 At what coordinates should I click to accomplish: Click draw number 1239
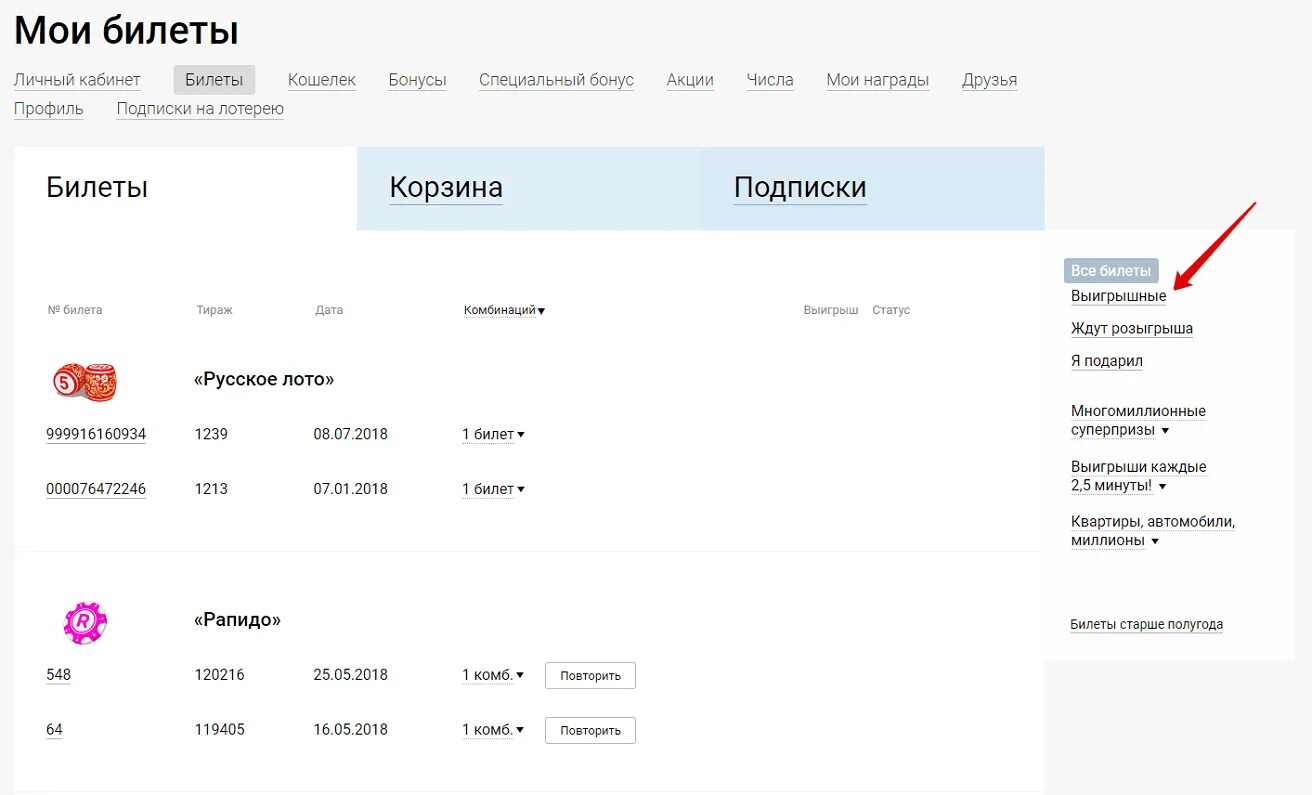[x=211, y=434]
